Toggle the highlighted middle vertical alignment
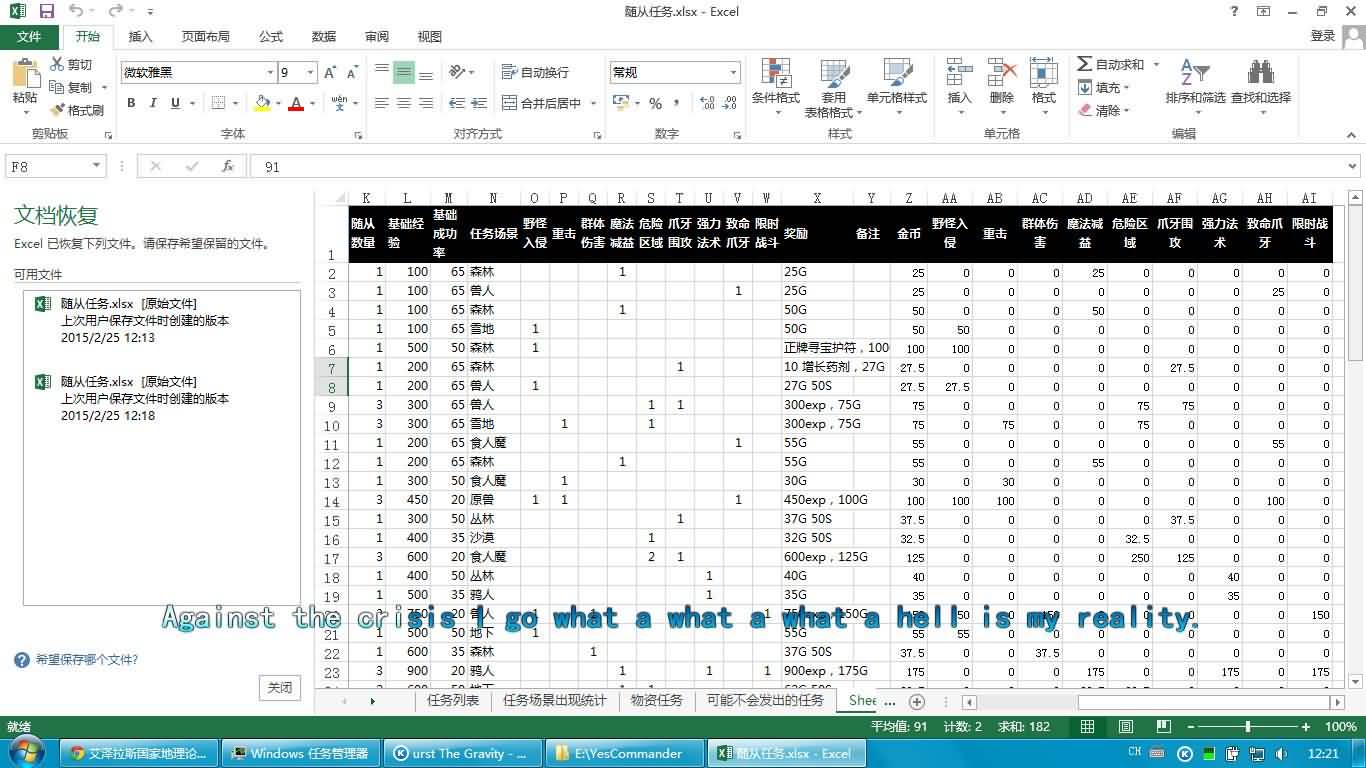Viewport: 1366px width, 768px height. click(x=404, y=72)
